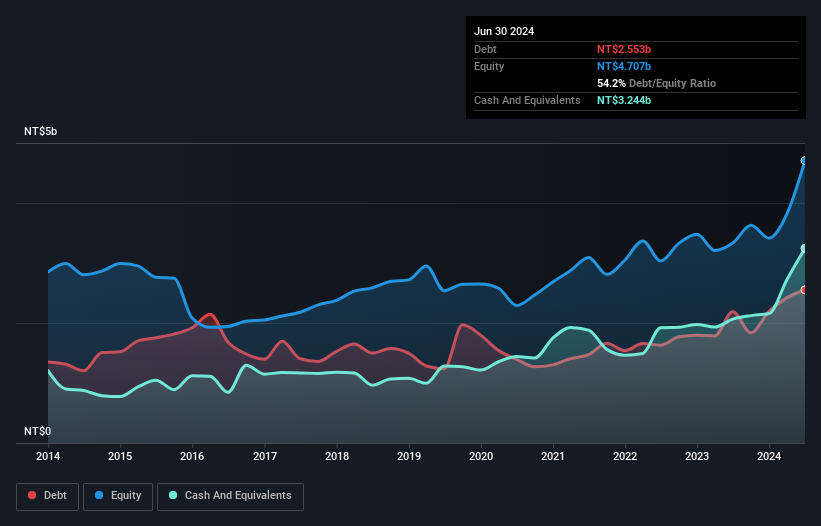
Task: Click the NT$5b y-axis label
Action: coord(40,131)
